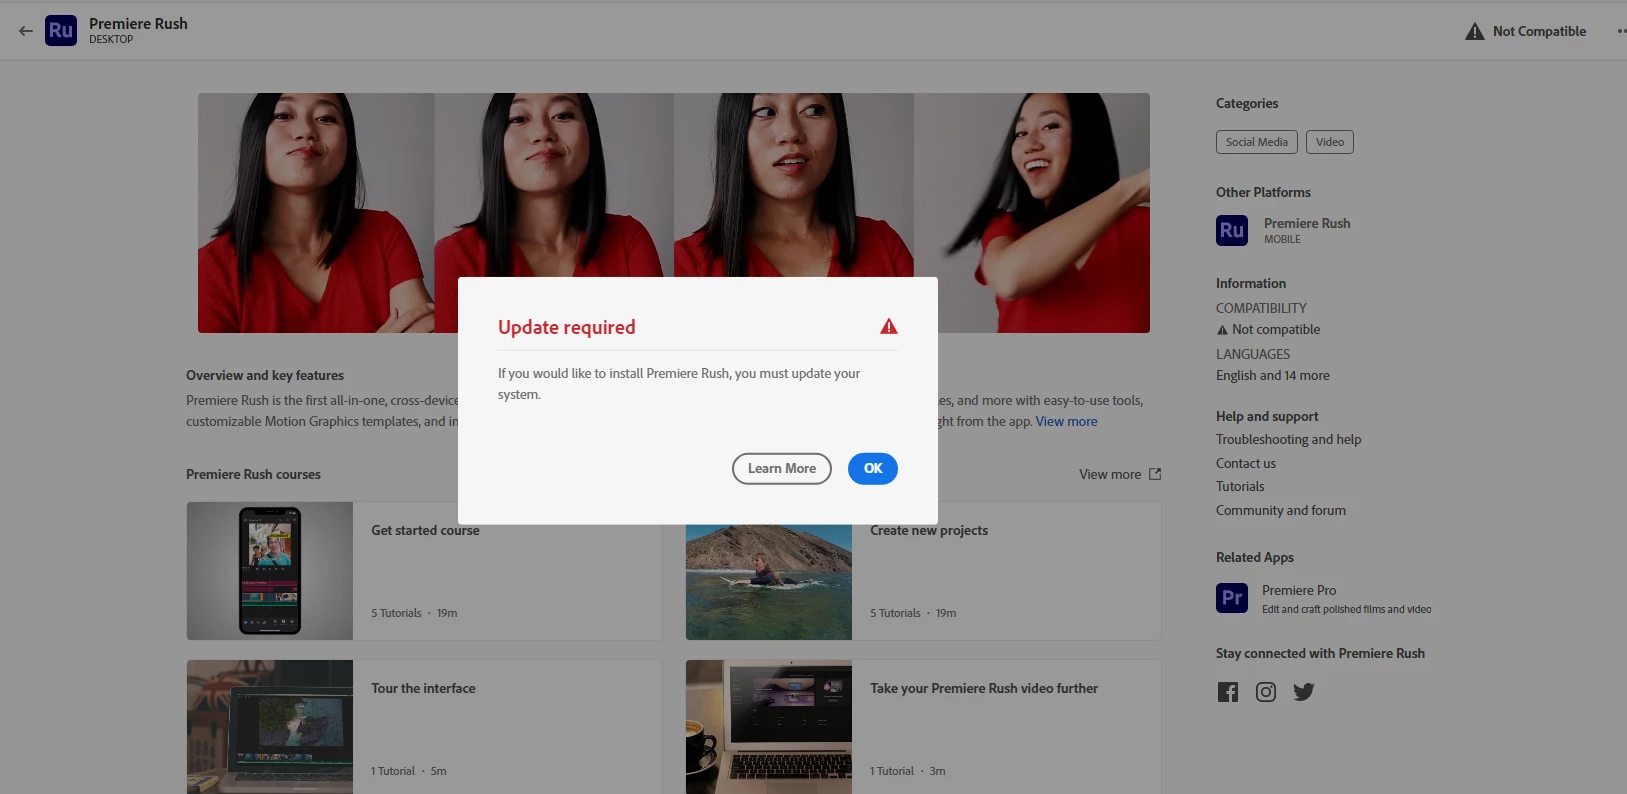Open Contact us link

[x=1246, y=464]
